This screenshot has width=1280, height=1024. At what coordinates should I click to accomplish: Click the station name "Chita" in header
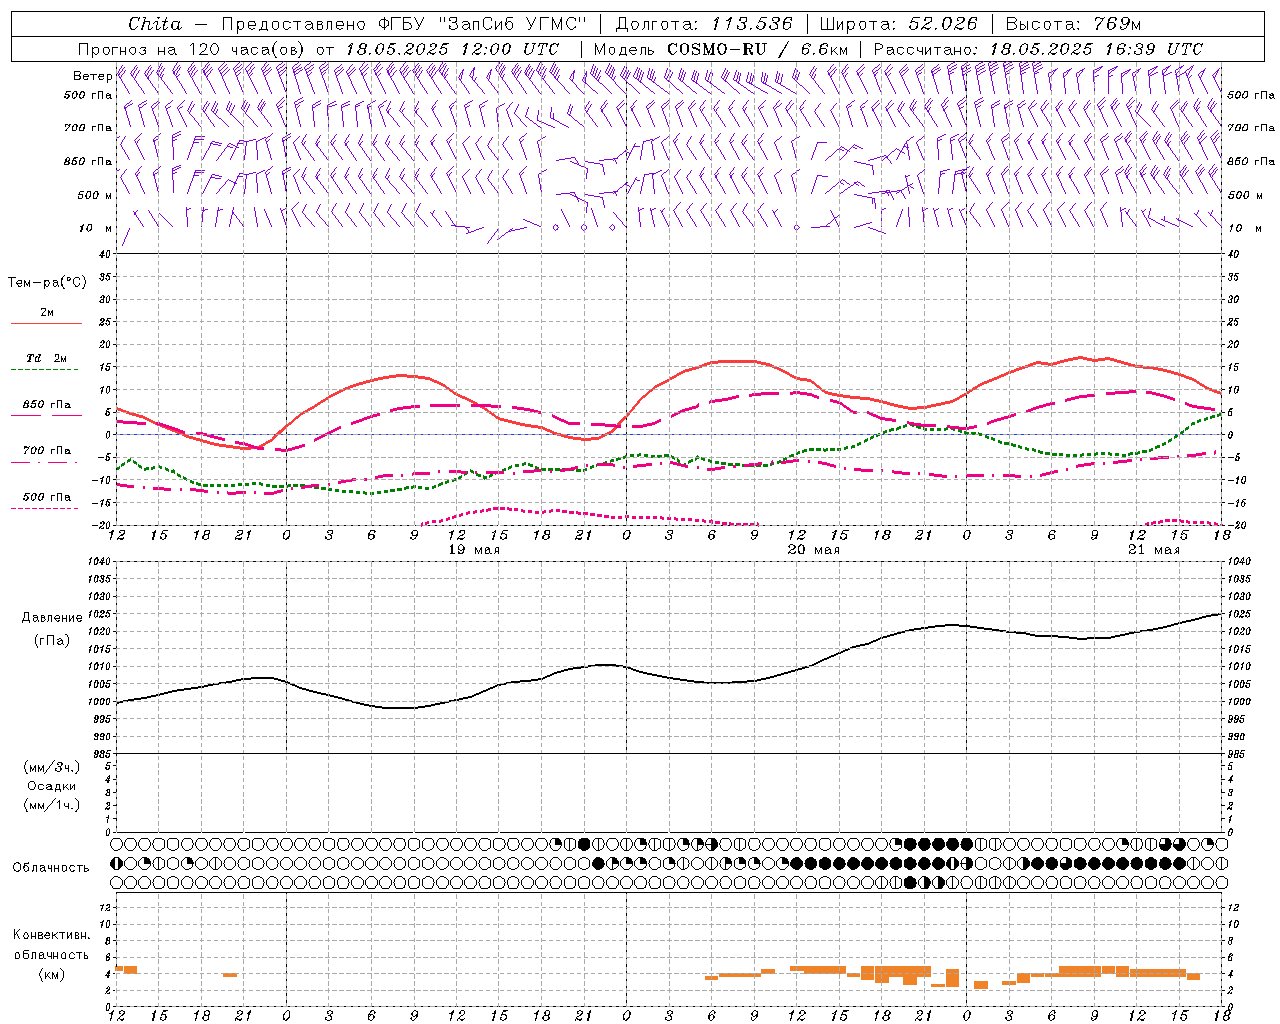[155, 24]
